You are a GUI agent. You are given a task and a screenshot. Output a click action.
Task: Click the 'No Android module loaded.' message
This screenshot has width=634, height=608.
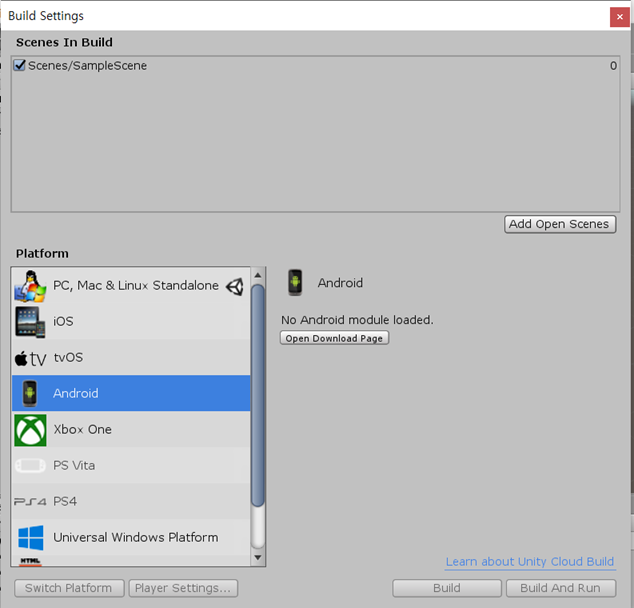click(x=357, y=320)
